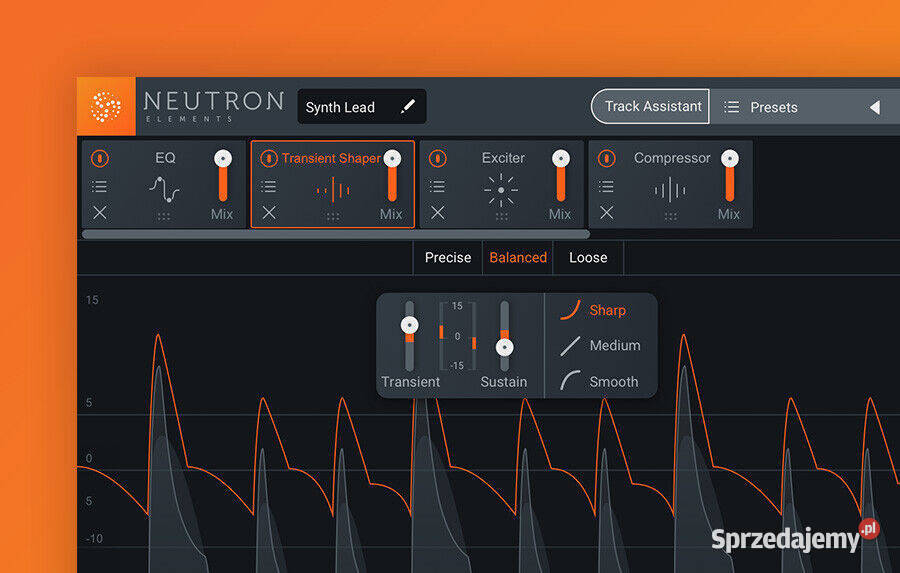Select the Transient Shaper waveform icon
The width and height of the screenshot is (900, 573).
coord(333,189)
